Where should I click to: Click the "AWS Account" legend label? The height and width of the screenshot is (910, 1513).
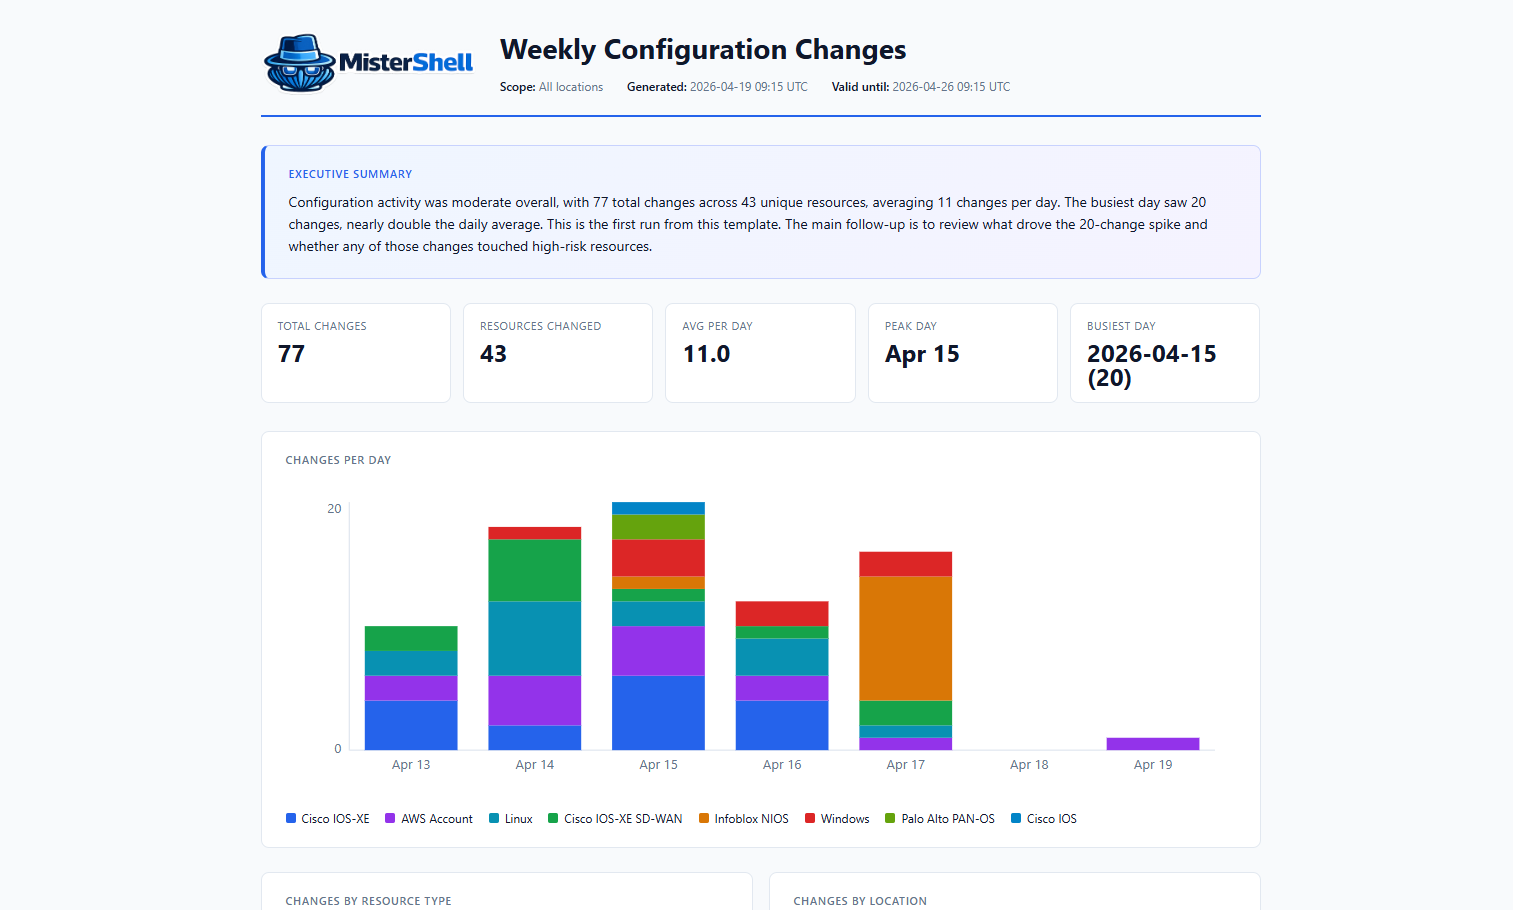437,819
